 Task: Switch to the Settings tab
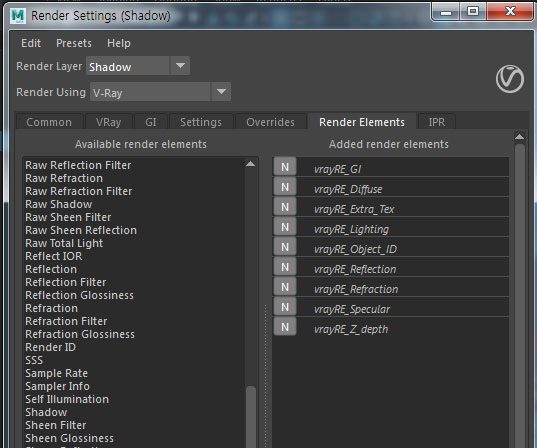coord(201,122)
